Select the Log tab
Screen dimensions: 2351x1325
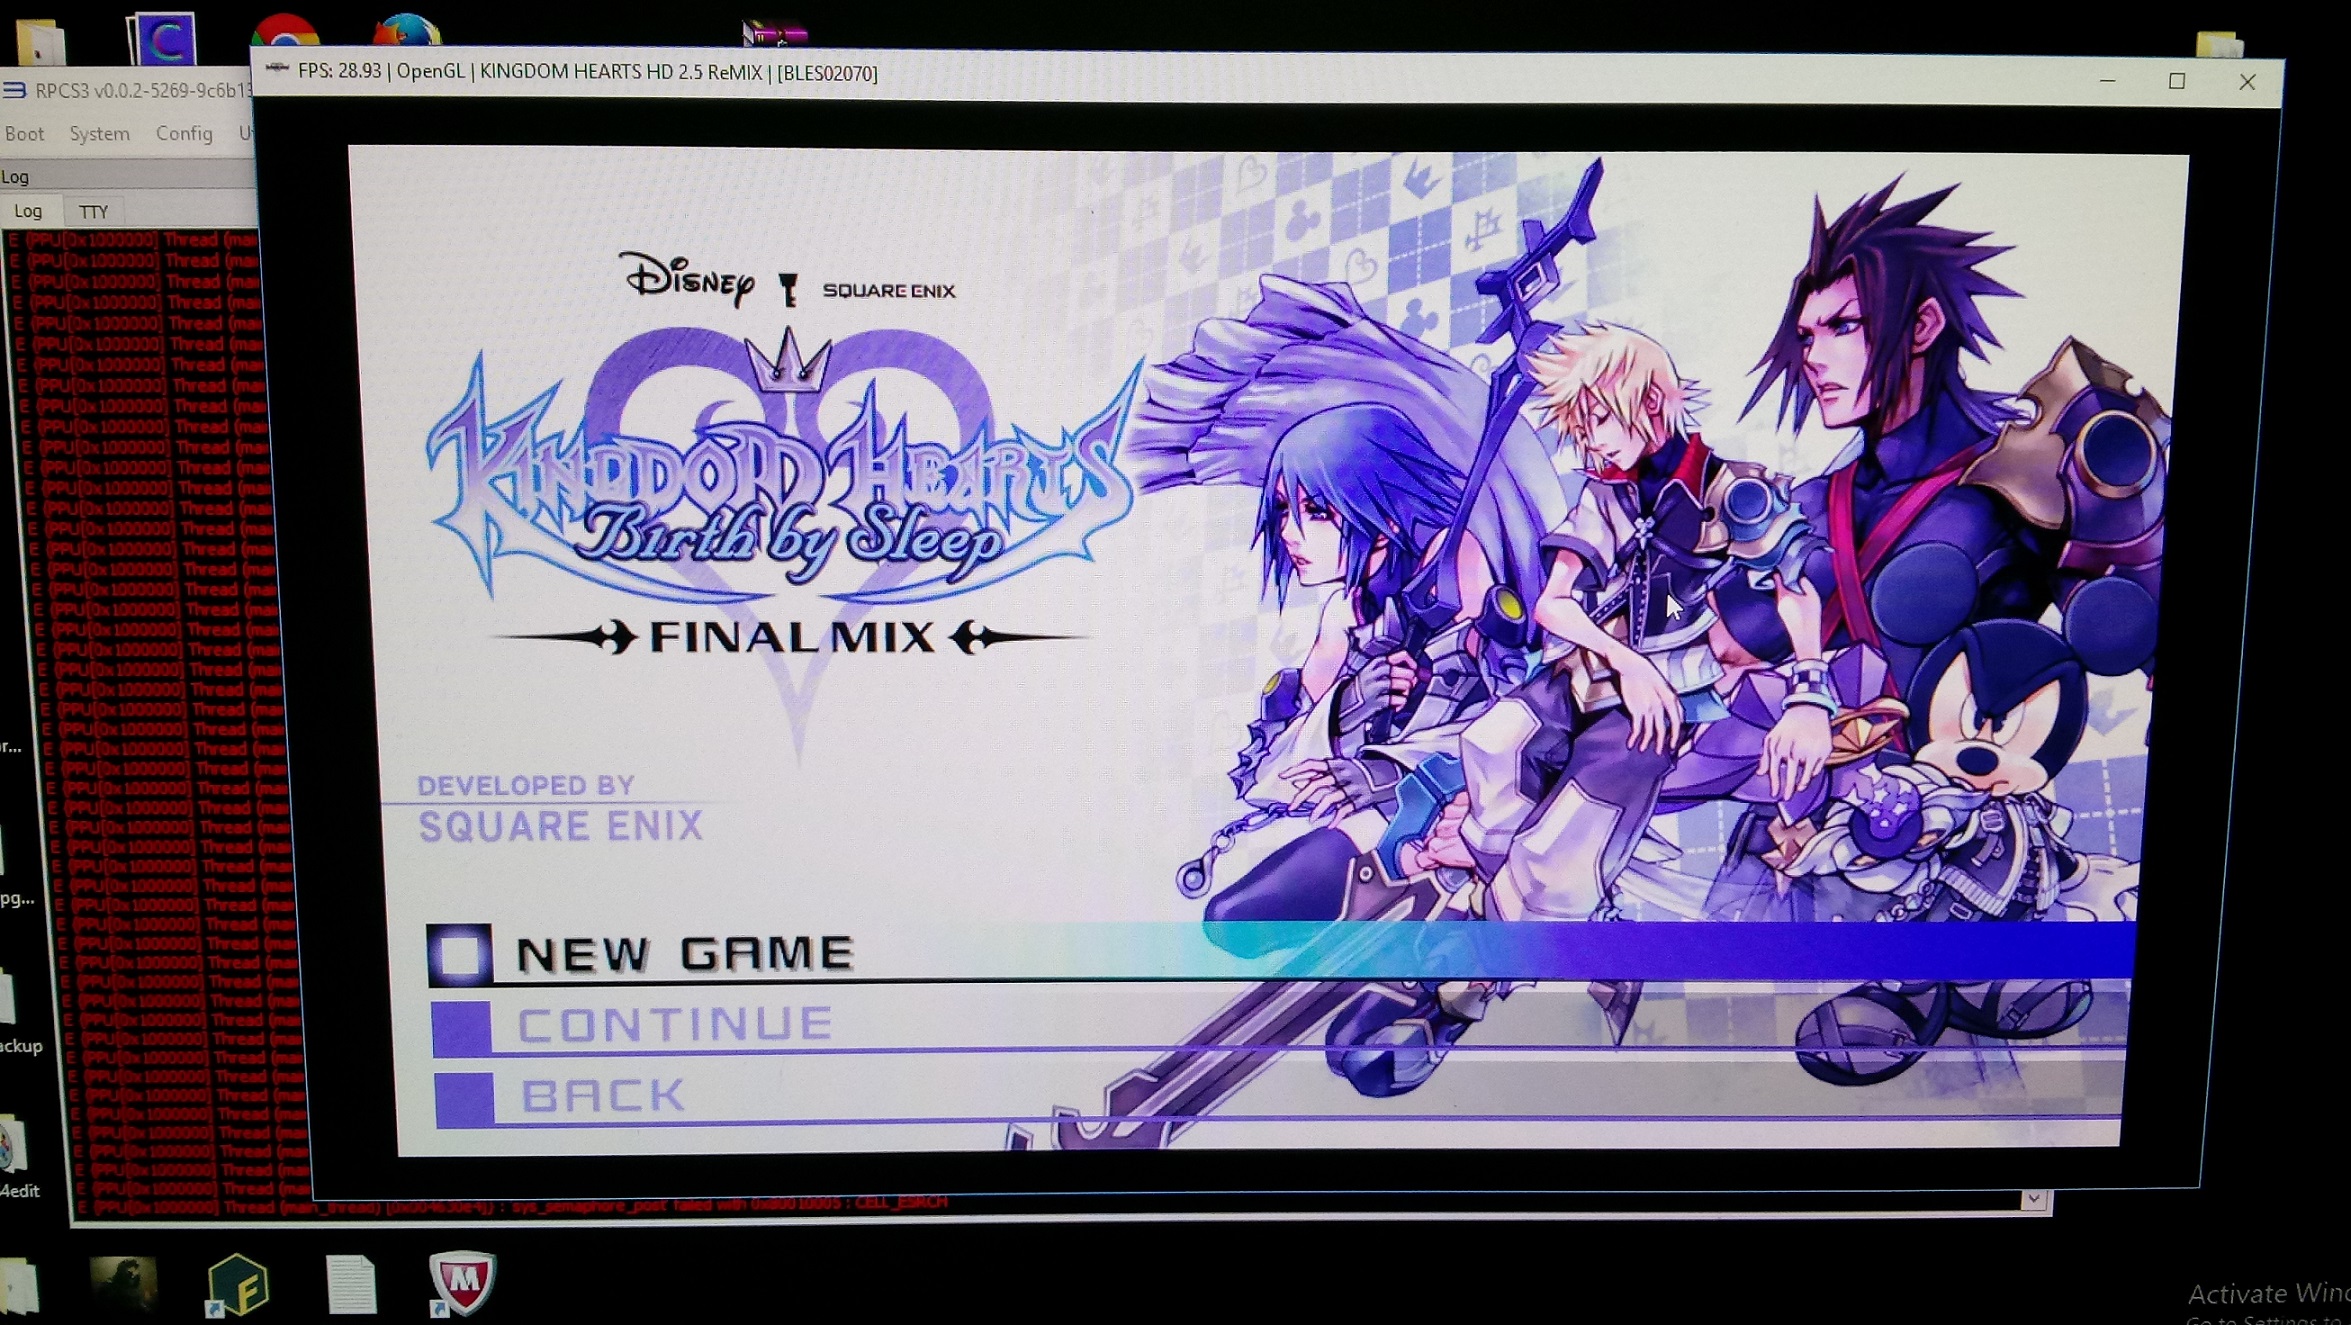point(28,211)
